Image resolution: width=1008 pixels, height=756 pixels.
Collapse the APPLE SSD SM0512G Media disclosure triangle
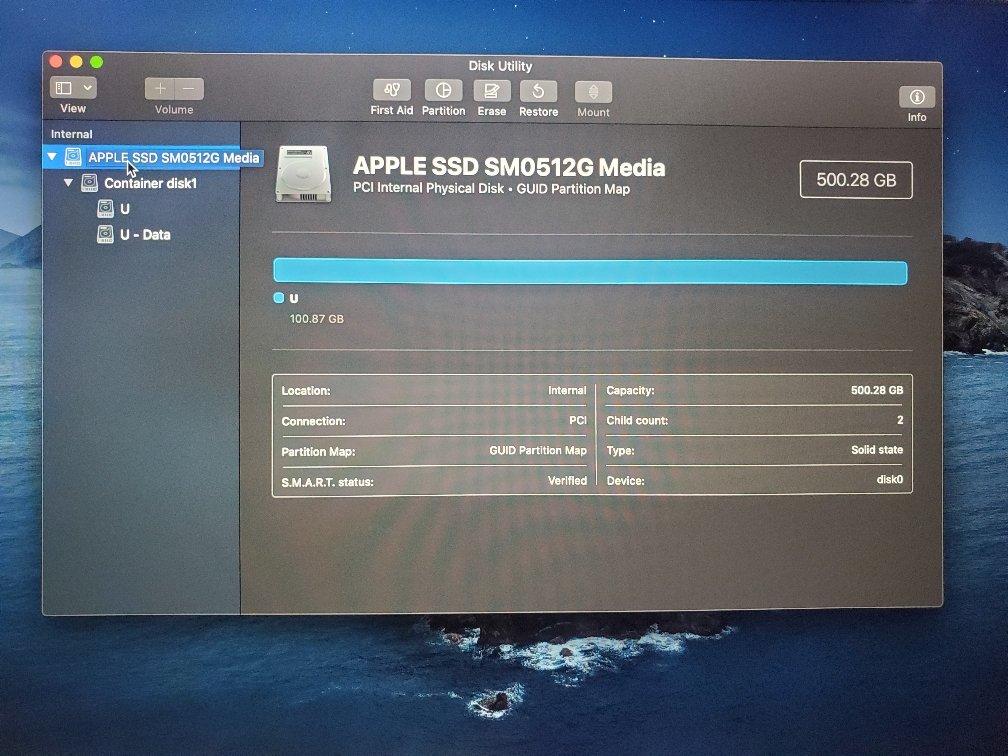[x=52, y=156]
